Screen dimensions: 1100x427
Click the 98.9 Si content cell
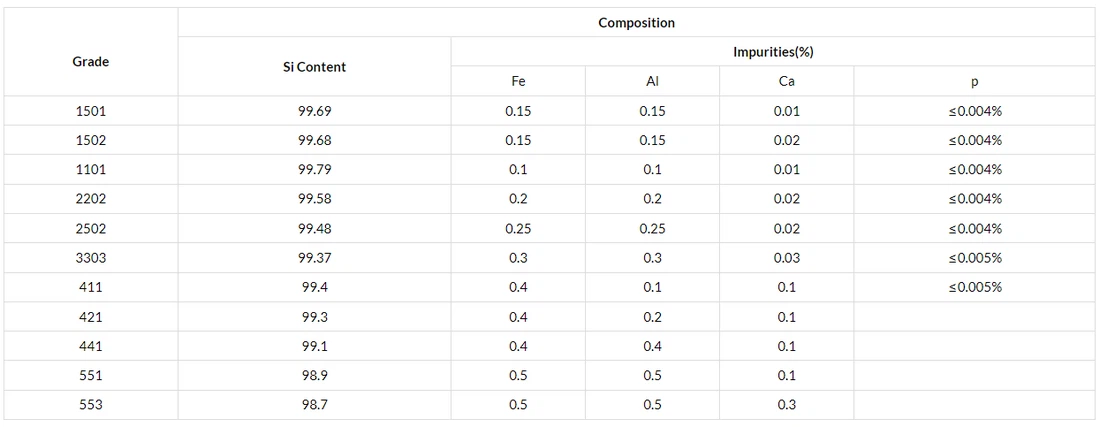click(315, 376)
